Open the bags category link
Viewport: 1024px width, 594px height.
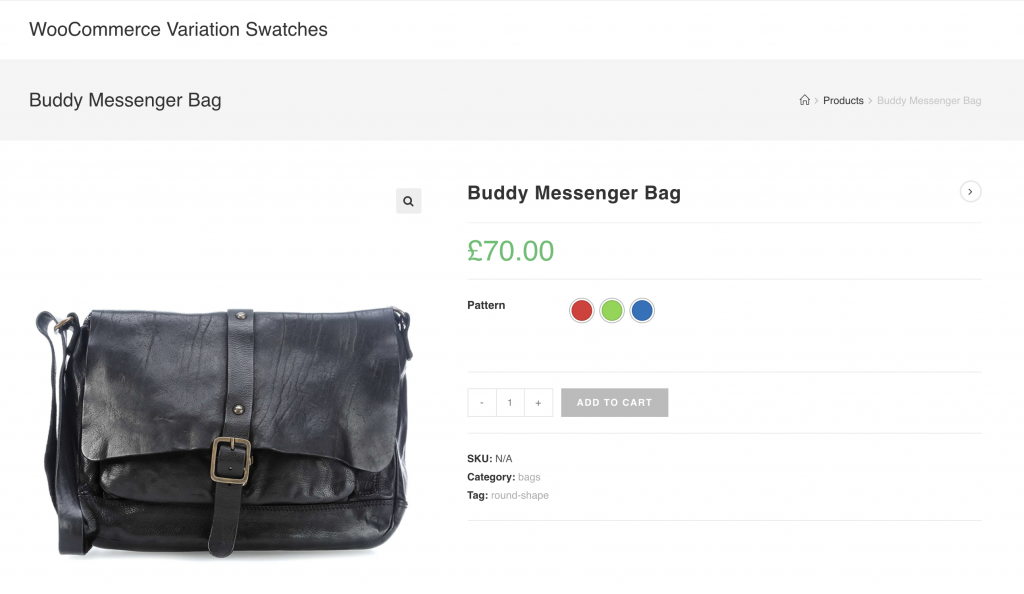pyautogui.click(x=529, y=477)
